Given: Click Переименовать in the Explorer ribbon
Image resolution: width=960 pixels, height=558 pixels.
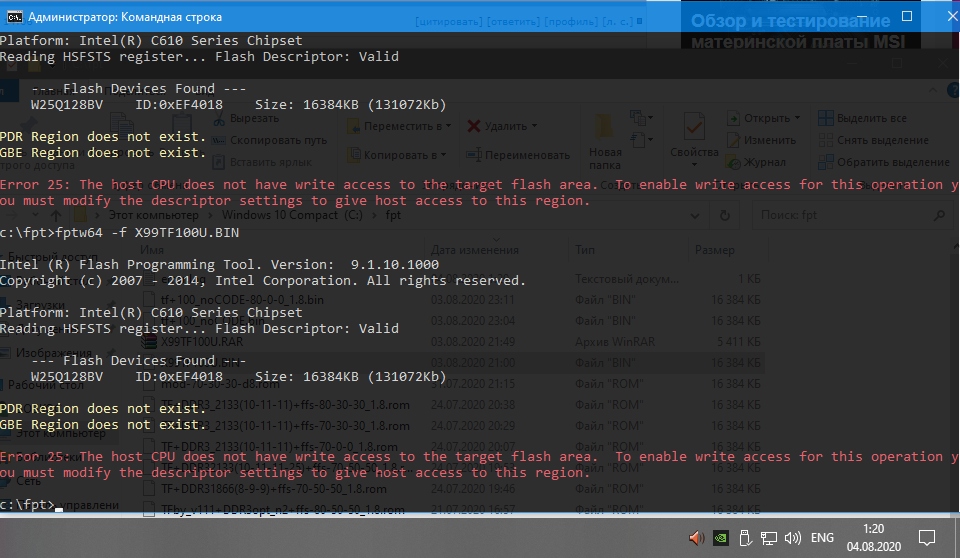Looking at the screenshot, I should pos(518,155).
